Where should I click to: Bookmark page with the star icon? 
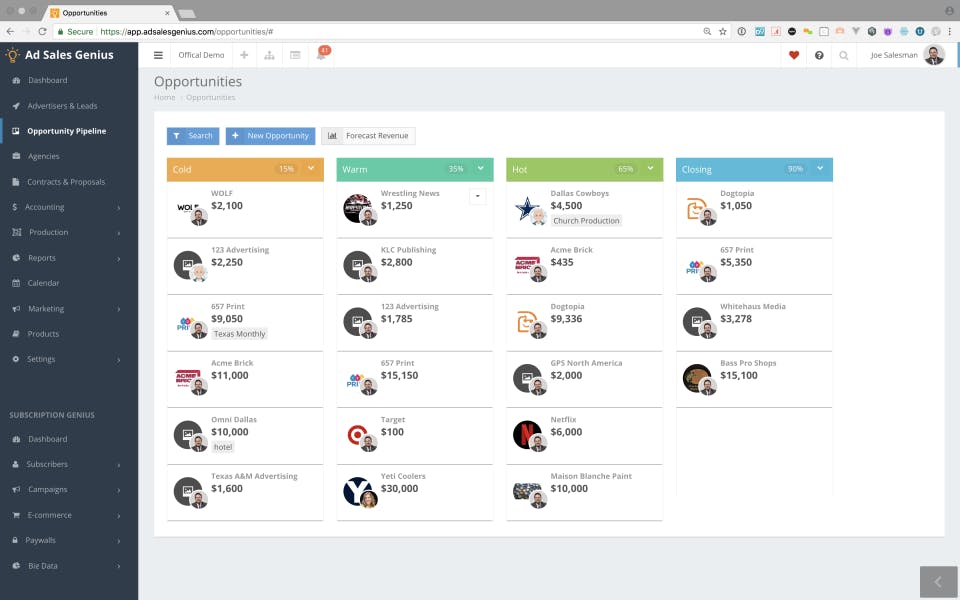pyautogui.click(x=723, y=31)
